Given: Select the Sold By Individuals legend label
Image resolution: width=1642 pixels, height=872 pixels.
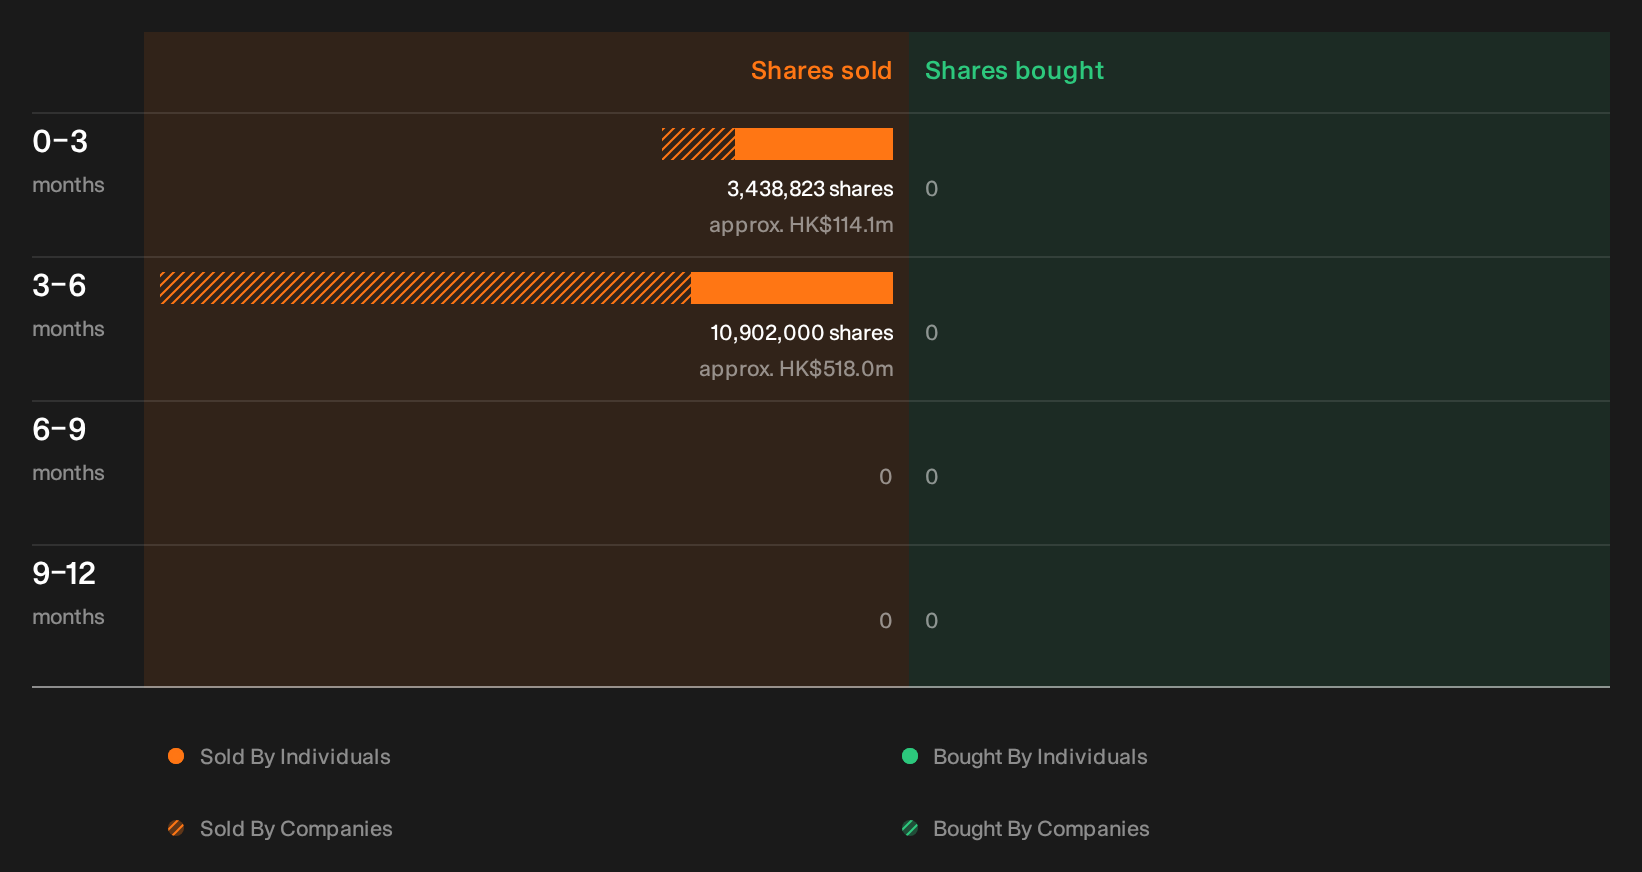Looking at the screenshot, I should 295,757.
